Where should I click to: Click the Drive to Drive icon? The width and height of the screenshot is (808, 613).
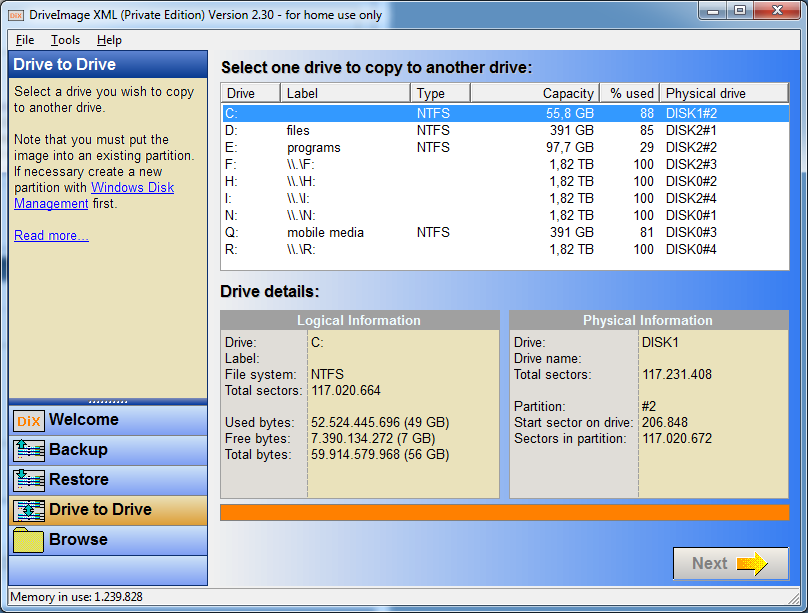[28, 510]
